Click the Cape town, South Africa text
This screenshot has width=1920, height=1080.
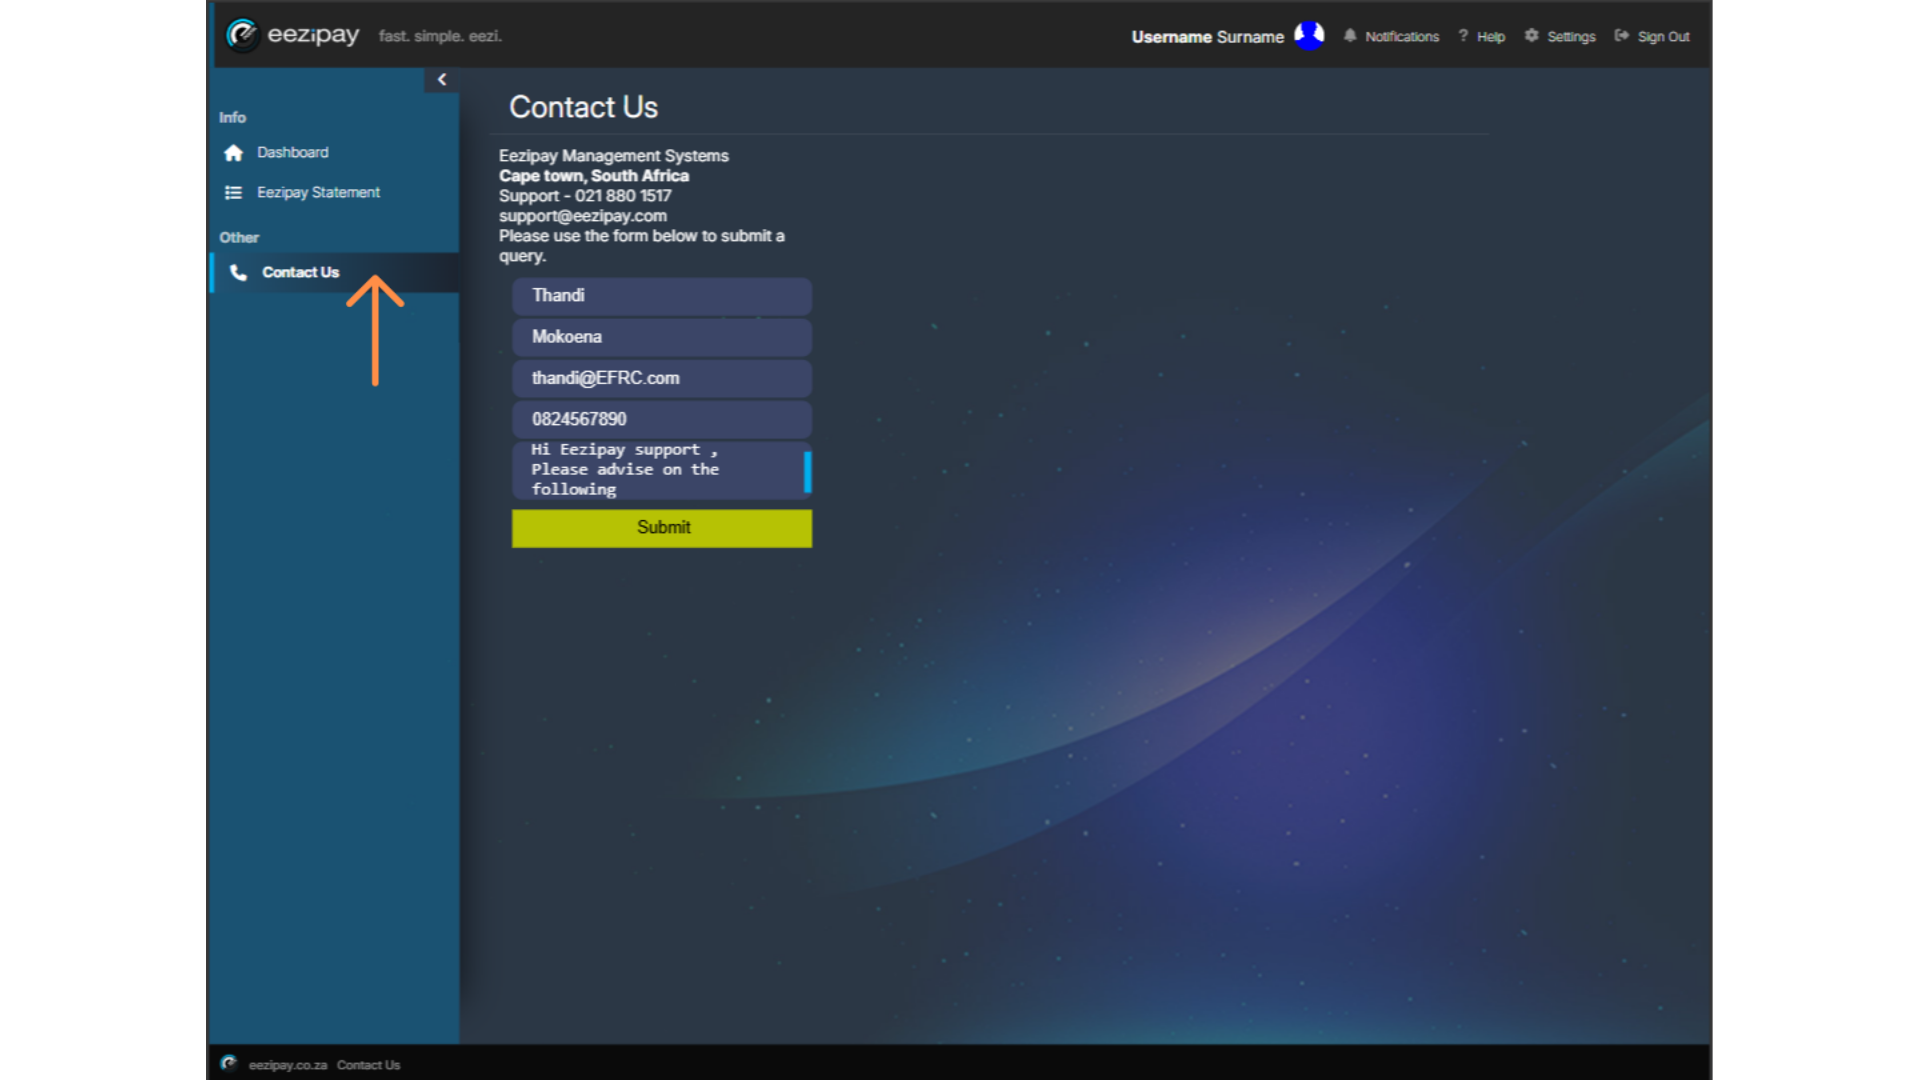[x=594, y=176]
